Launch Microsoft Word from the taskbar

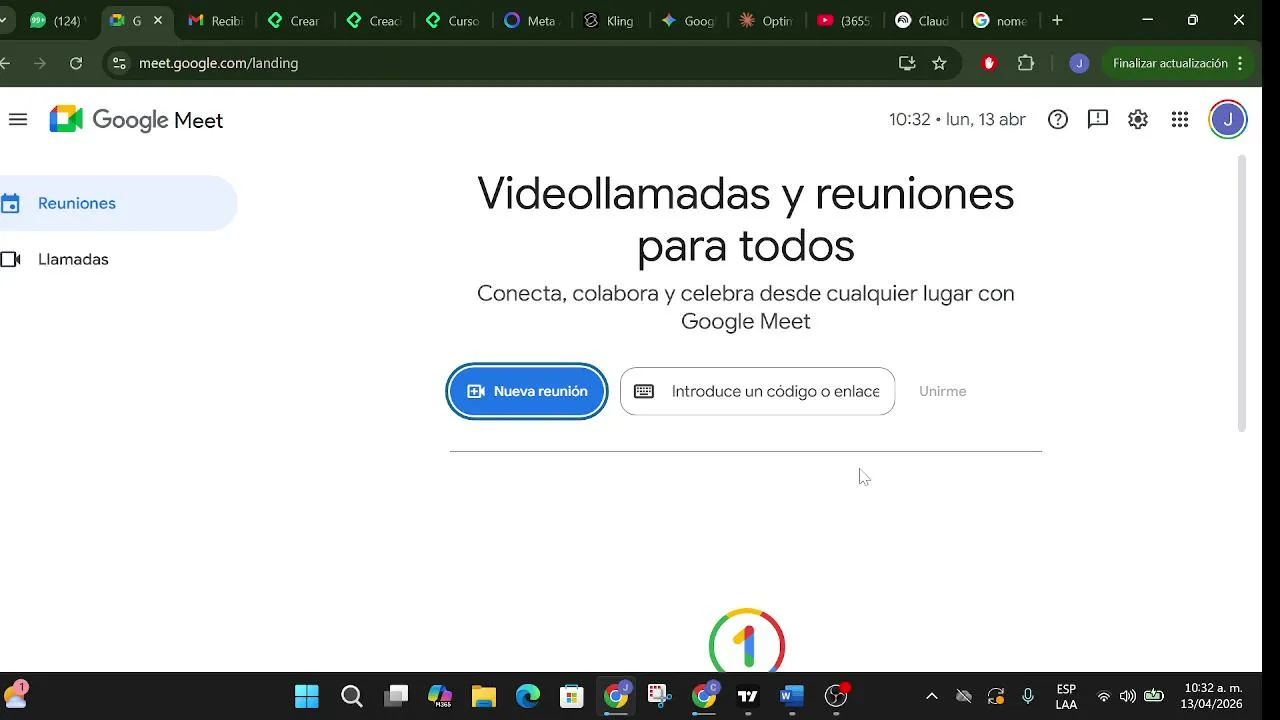click(x=792, y=696)
